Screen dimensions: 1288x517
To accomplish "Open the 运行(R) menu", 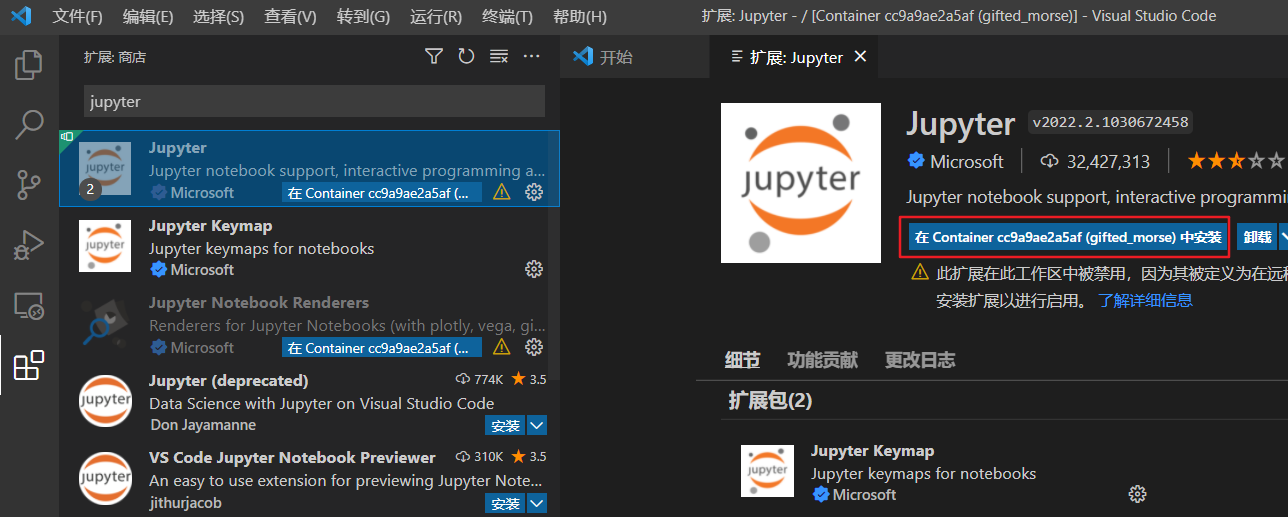I will pos(436,16).
